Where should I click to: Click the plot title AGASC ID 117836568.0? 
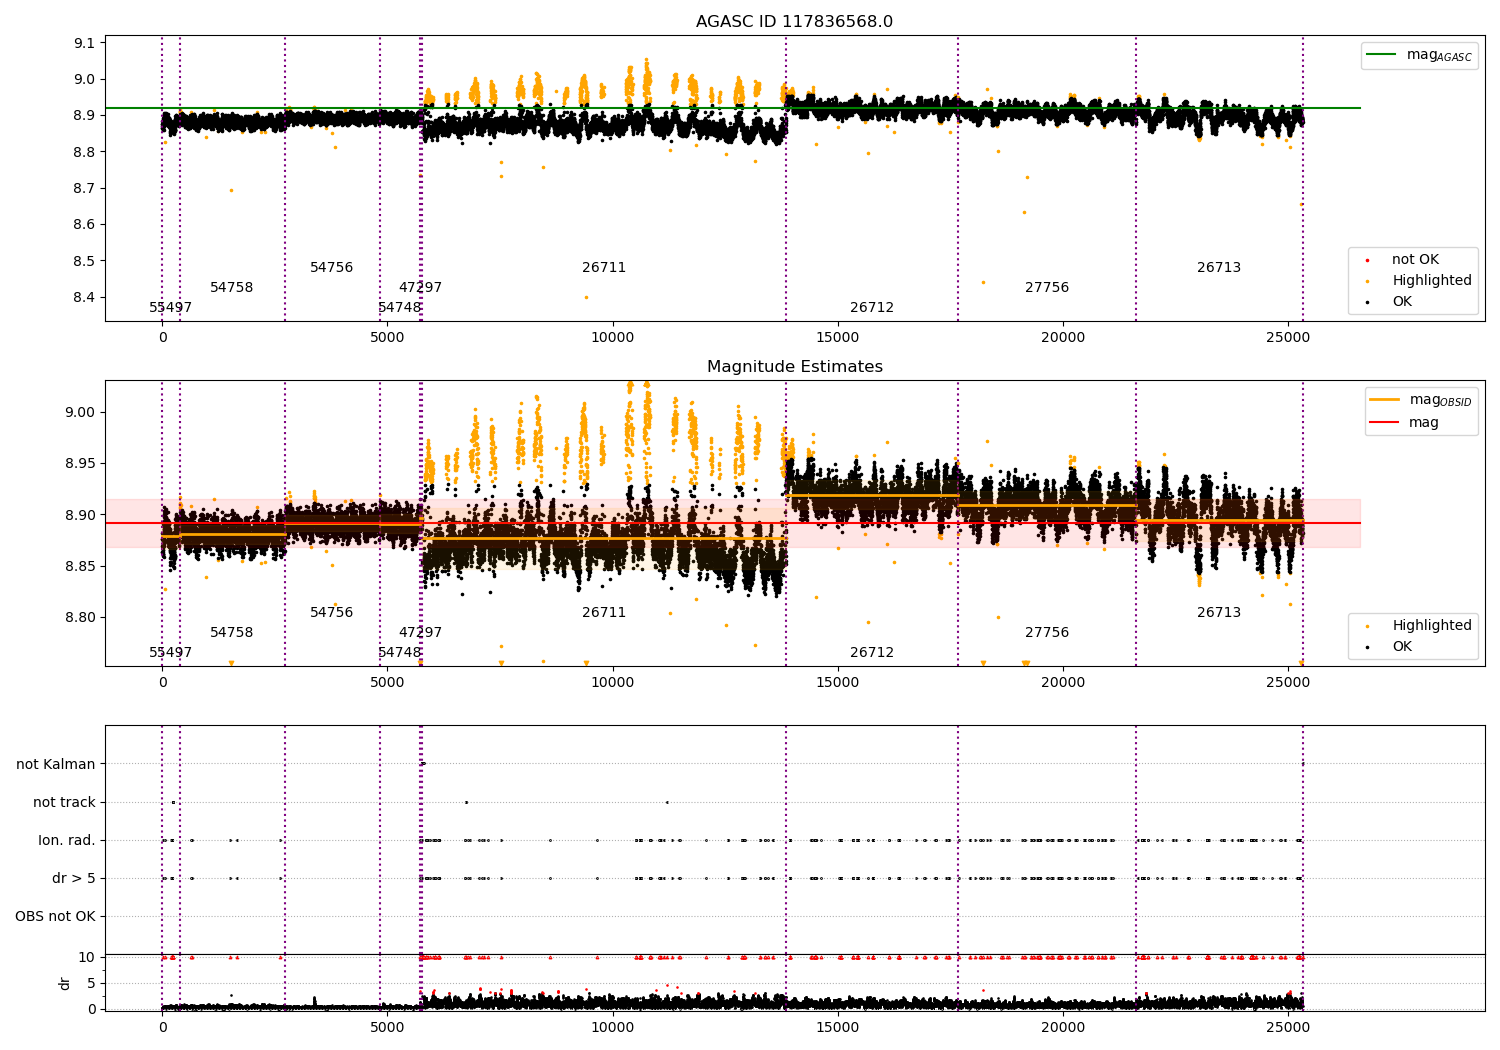click(794, 22)
